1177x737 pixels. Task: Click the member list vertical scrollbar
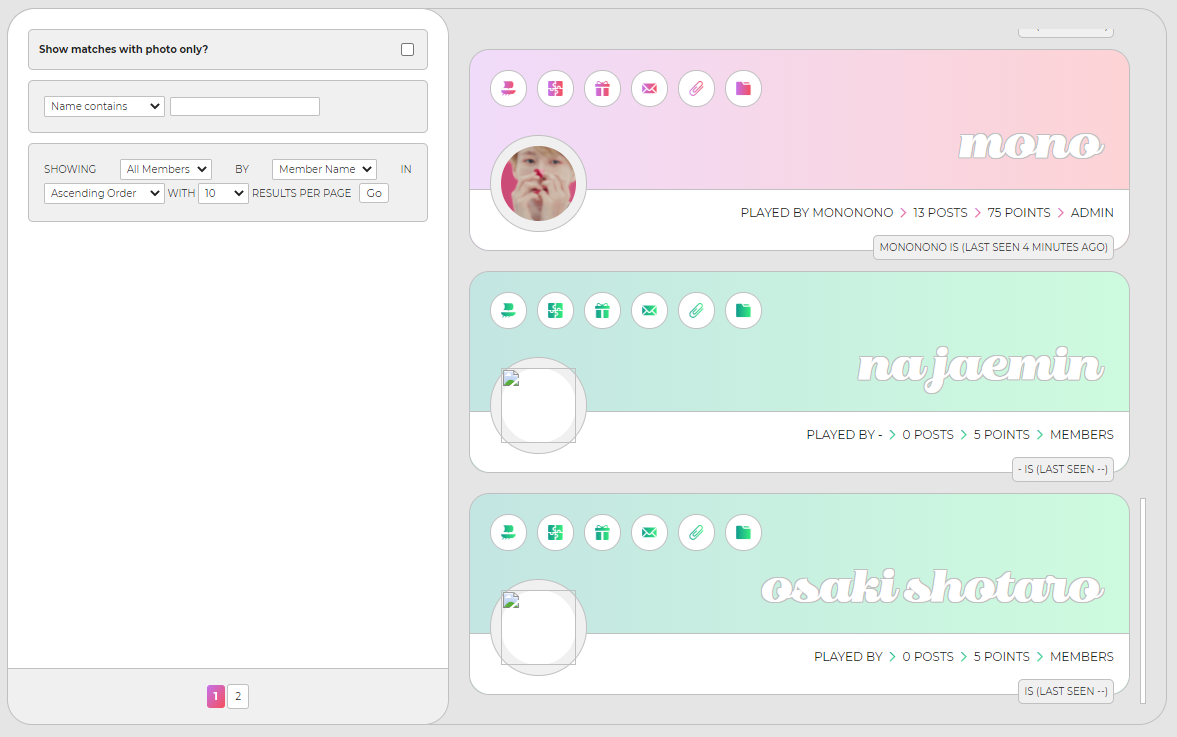pos(1143,600)
